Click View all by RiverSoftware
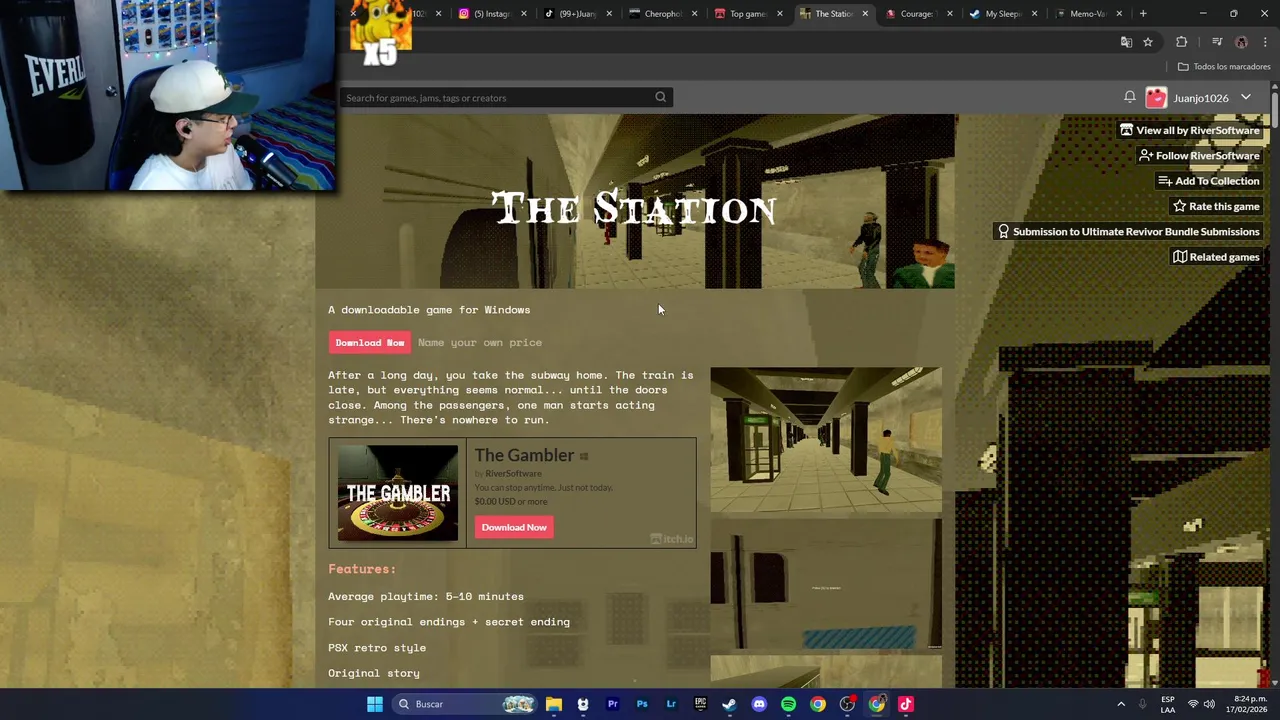The image size is (1280, 720). point(1190,130)
